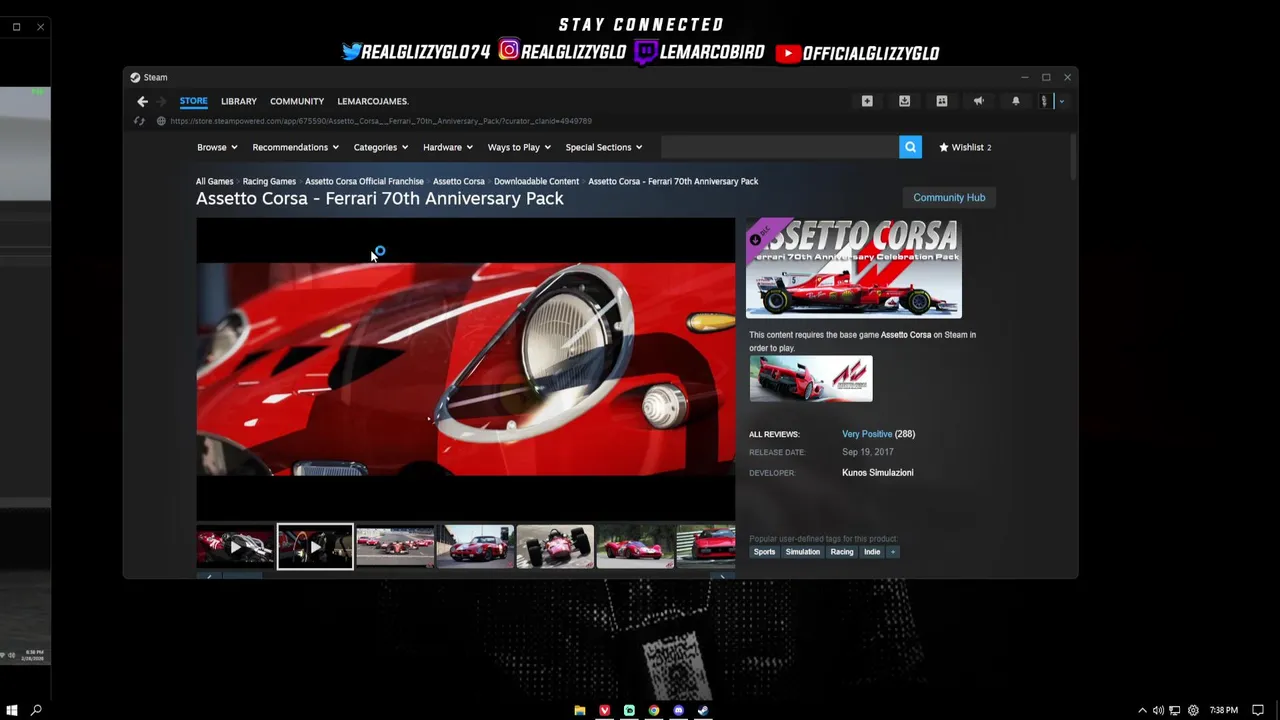Open File Explorer from the taskbar
This screenshot has width=1280, height=720.
tap(580, 710)
